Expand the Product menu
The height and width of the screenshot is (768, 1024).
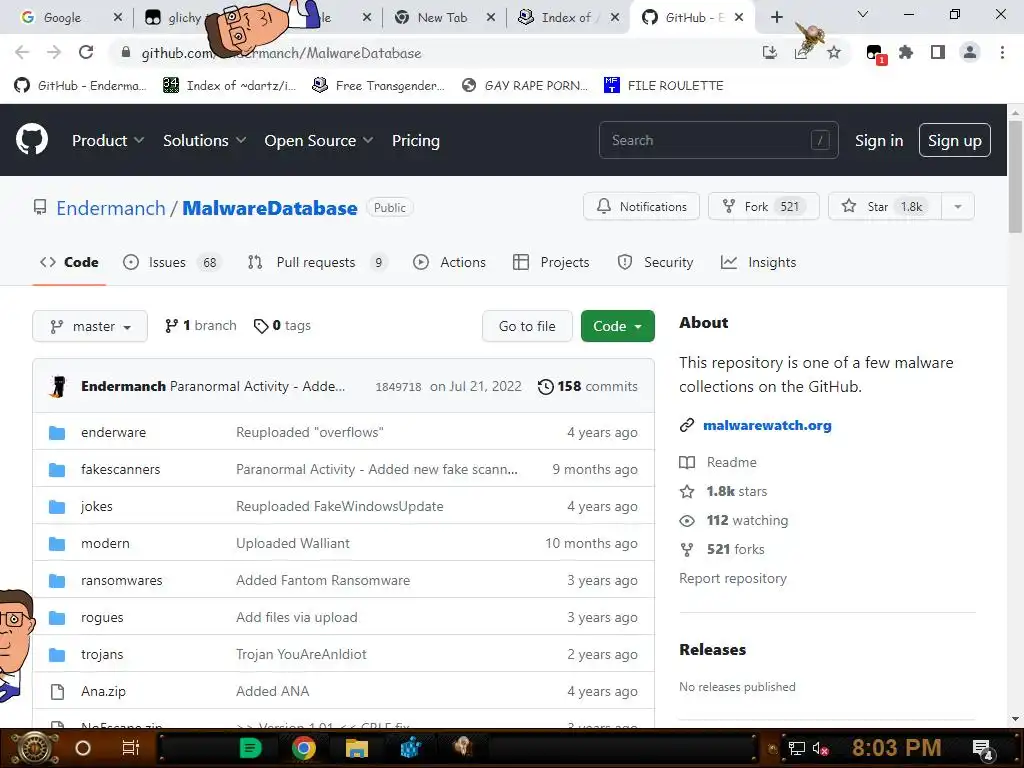(x=108, y=140)
